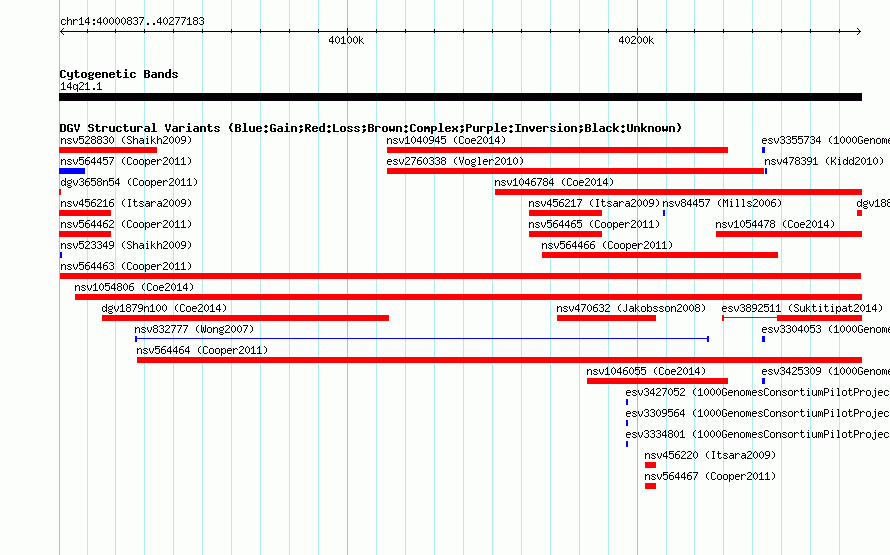Click nsv1046784 (Coe2014) label

(554, 182)
